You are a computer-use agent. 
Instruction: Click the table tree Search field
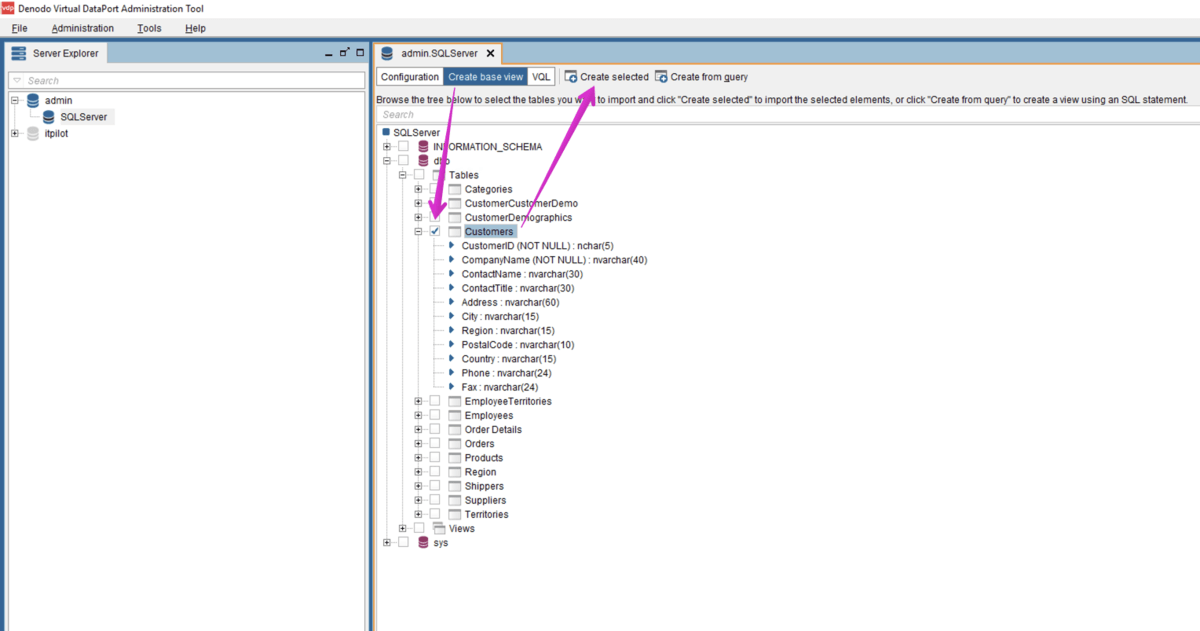click(787, 114)
